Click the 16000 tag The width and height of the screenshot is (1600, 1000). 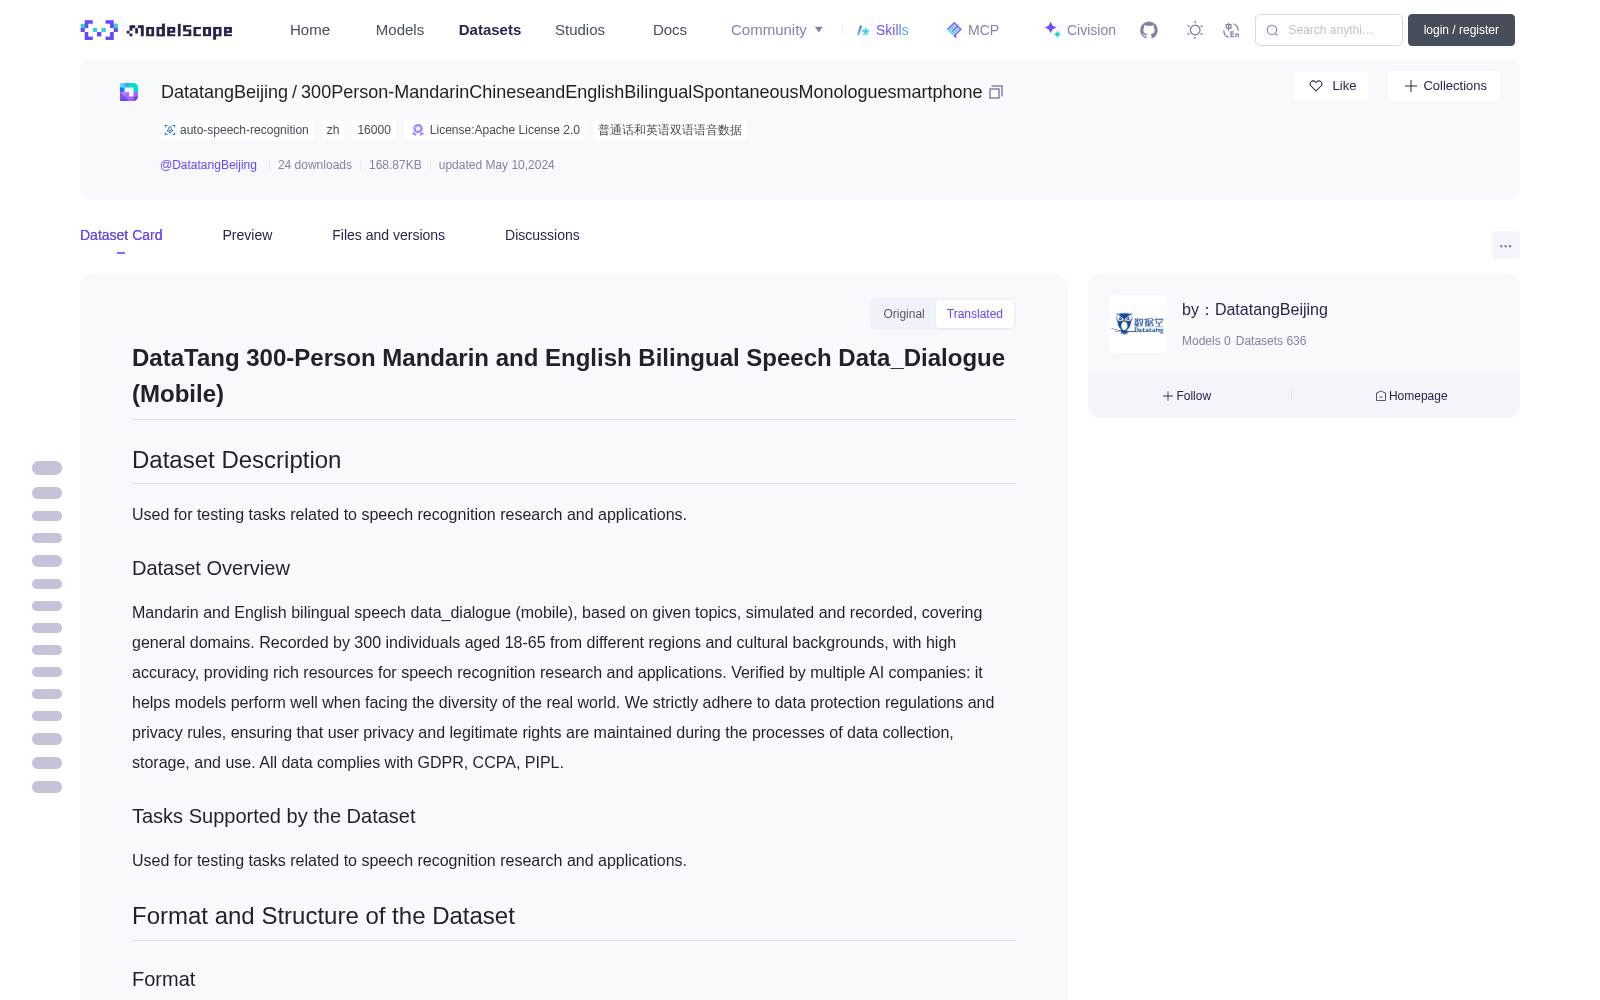coord(374,130)
